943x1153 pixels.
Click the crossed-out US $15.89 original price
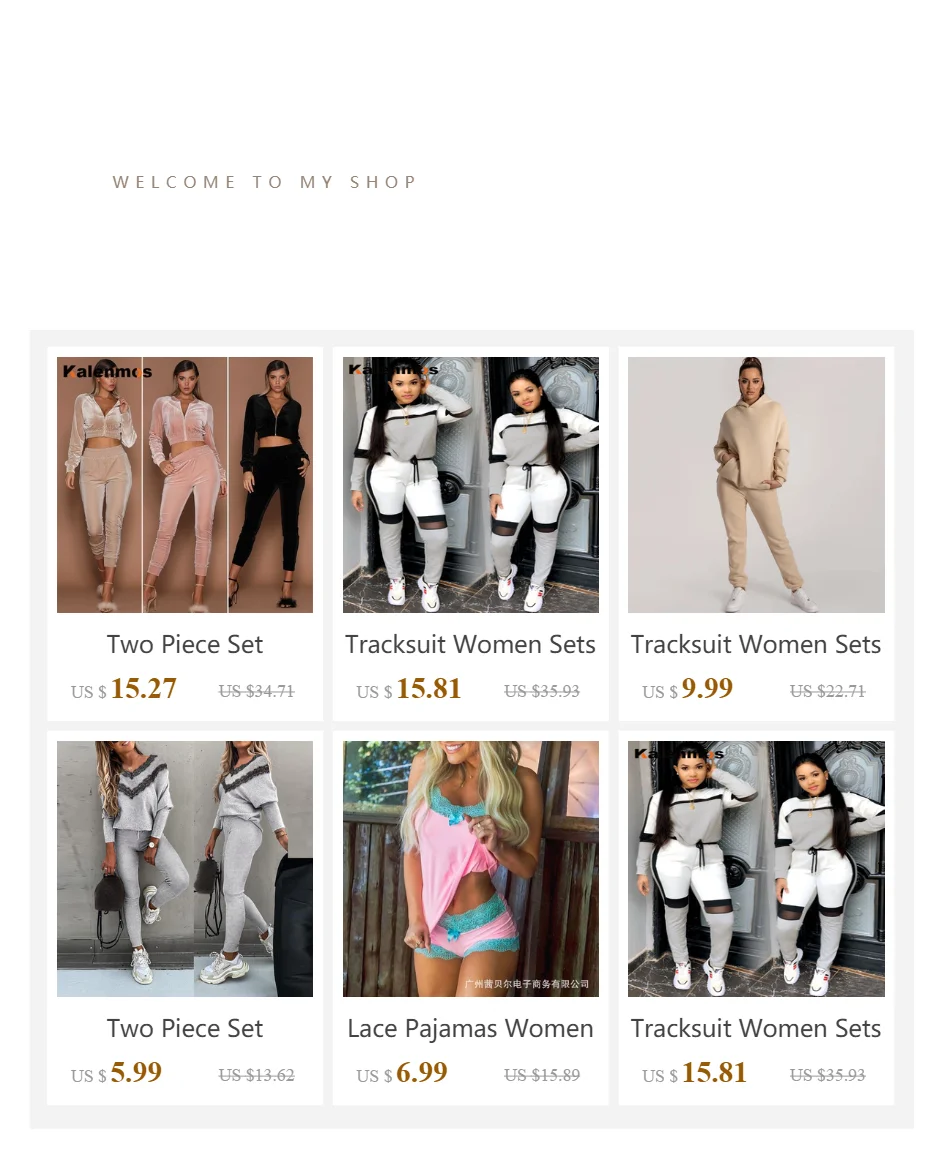[x=542, y=1075]
